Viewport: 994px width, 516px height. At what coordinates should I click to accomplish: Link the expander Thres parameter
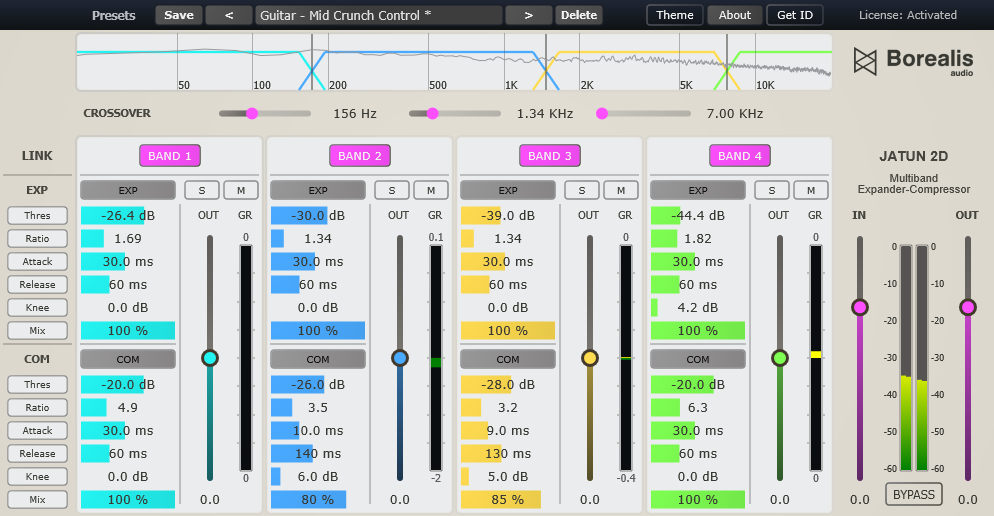pos(37,216)
